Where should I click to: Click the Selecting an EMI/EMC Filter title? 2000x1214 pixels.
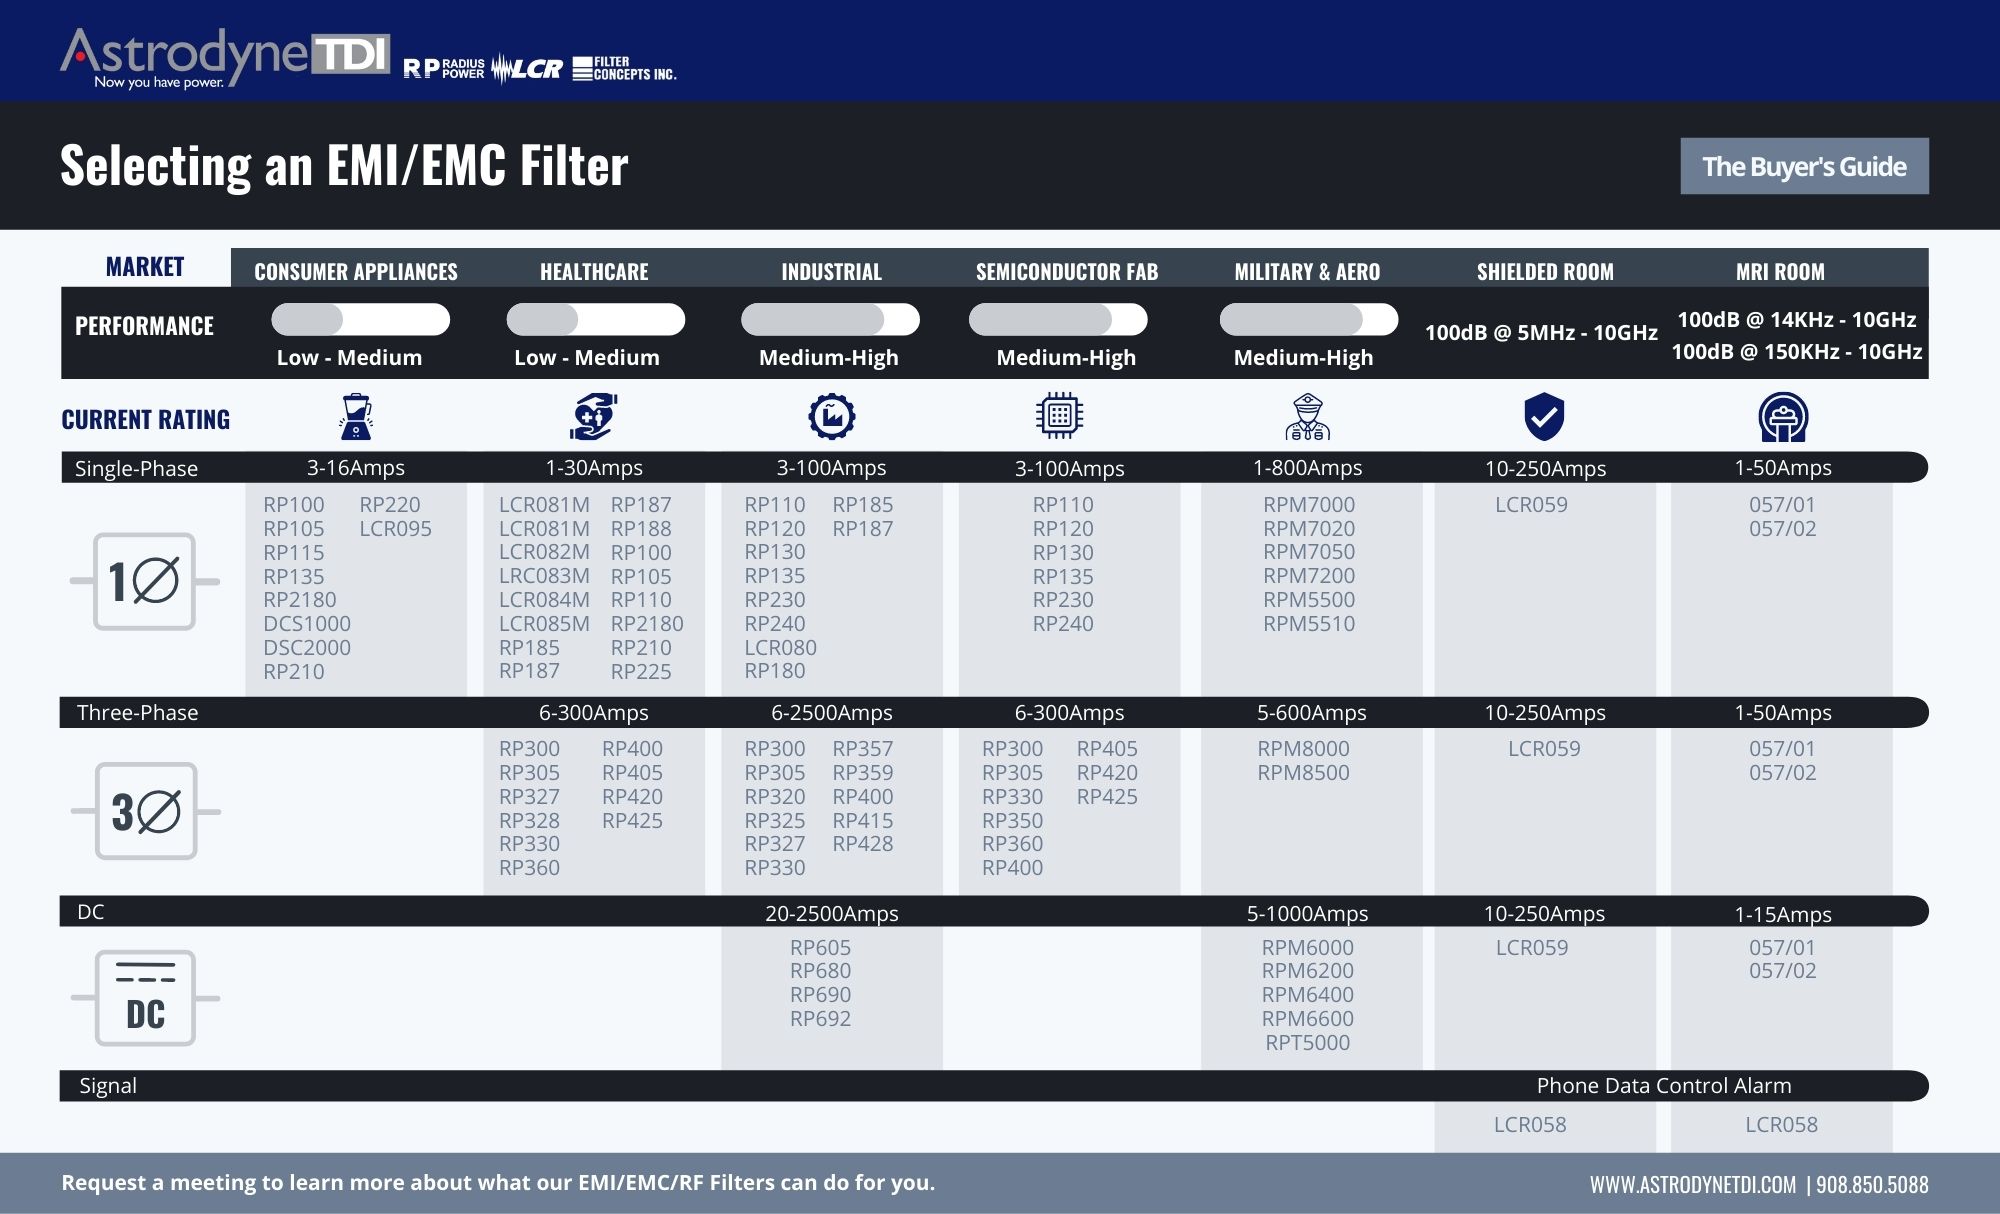(x=344, y=166)
